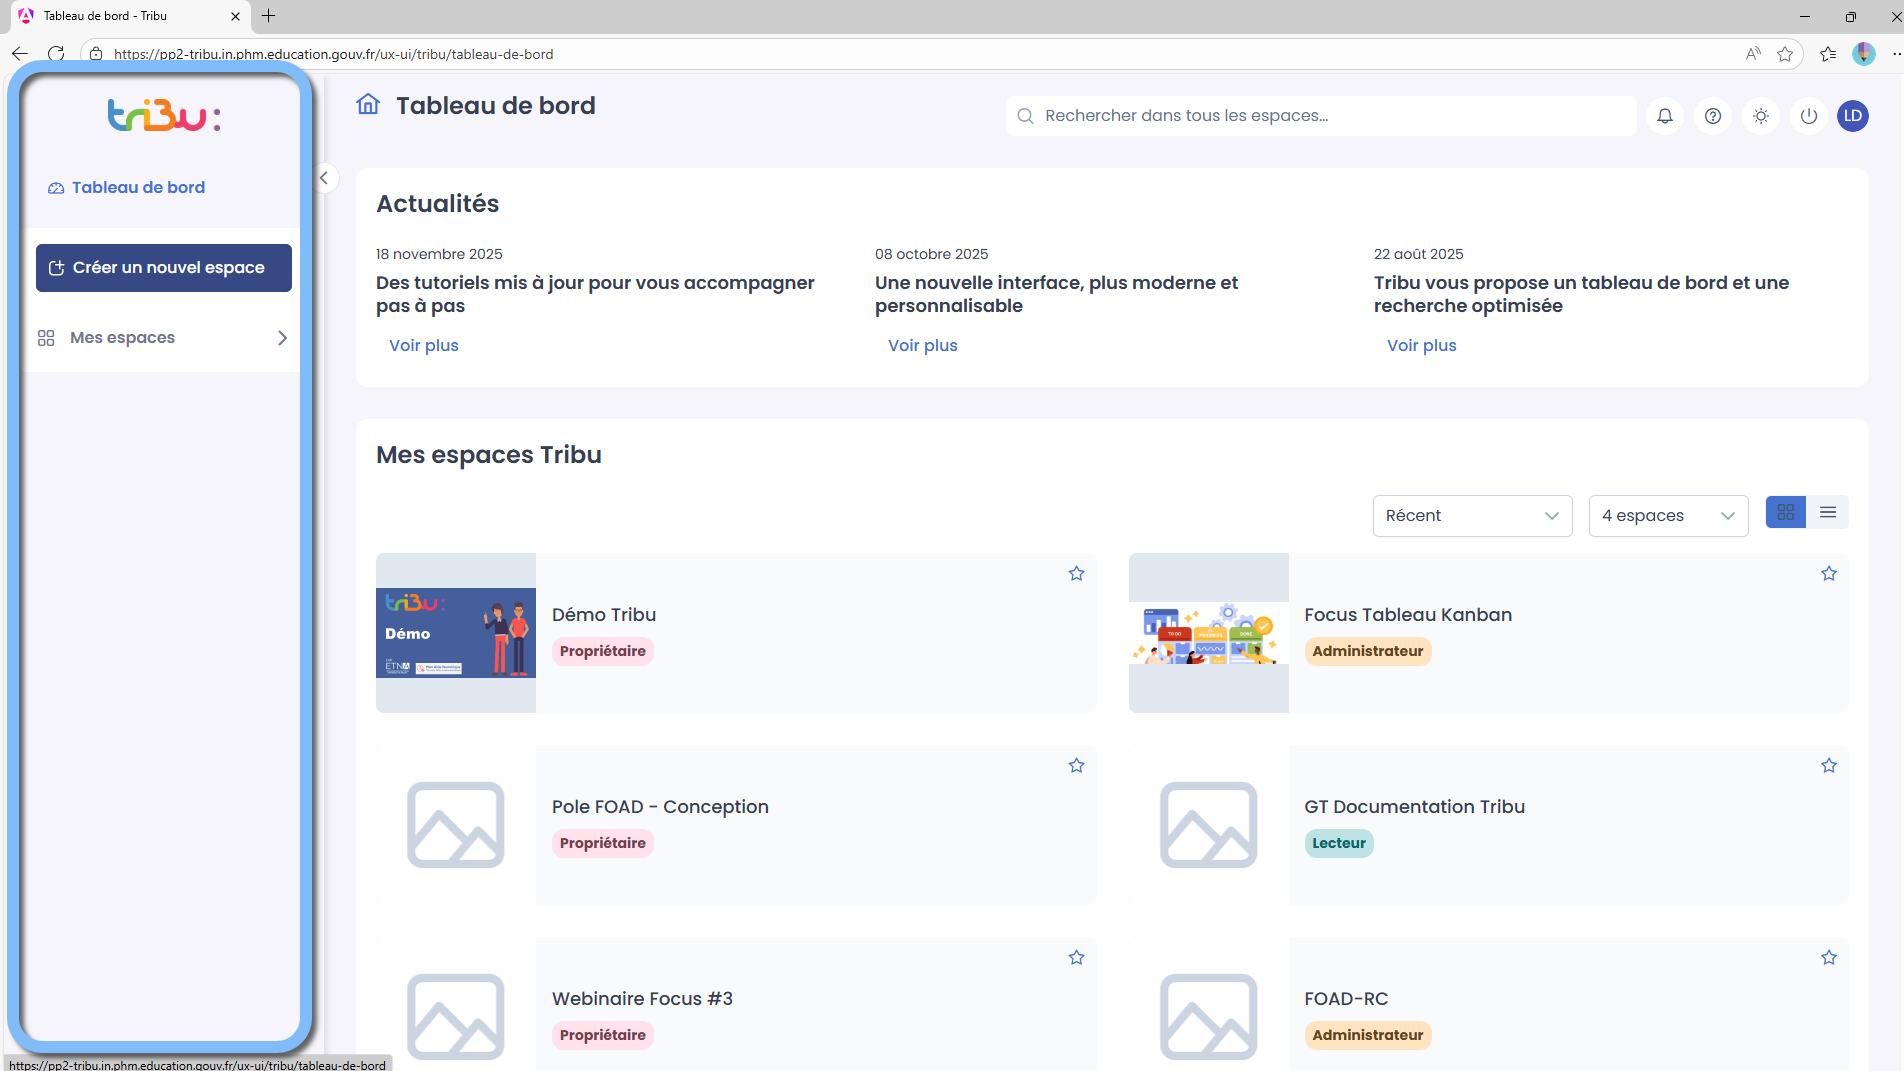Click Propriétaire badge under Démo Tribu
The width and height of the screenshot is (1904, 1071).
603,651
